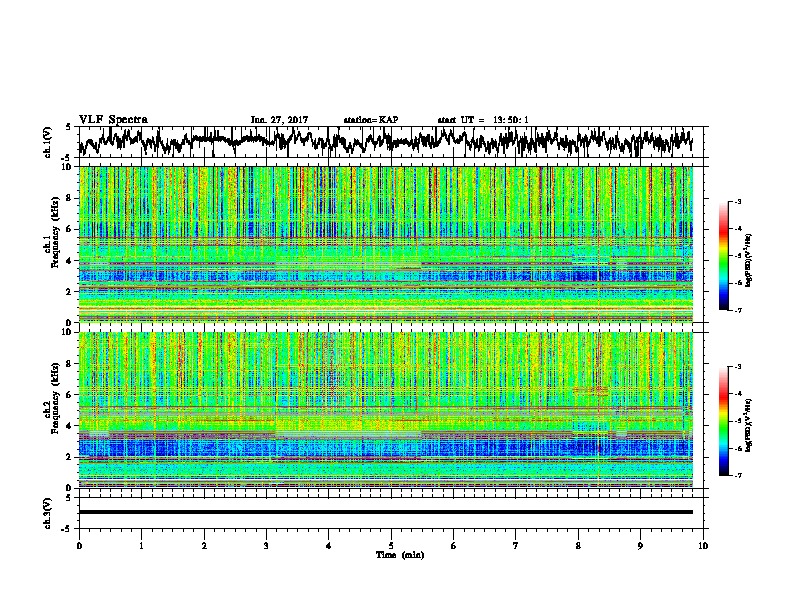Select the date "Jan. 27, 2017"
Image resolution: width=792 pixels, height=612 pixels.
pos(279,120)
